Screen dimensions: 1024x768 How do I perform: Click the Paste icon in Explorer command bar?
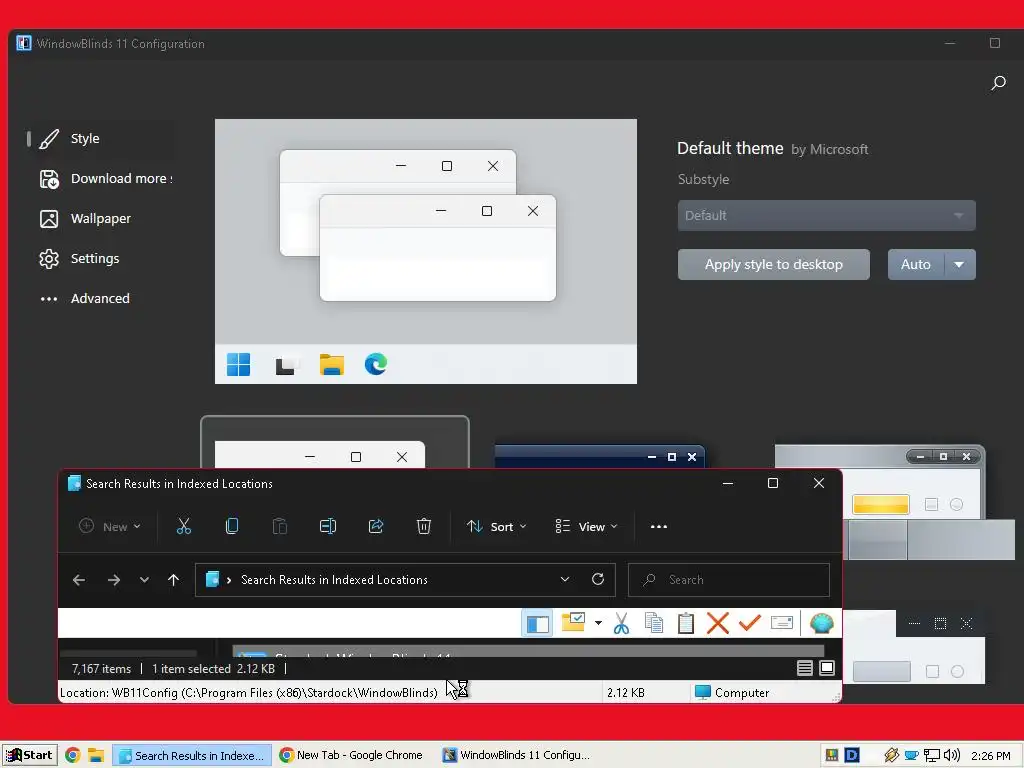point(280,526)
